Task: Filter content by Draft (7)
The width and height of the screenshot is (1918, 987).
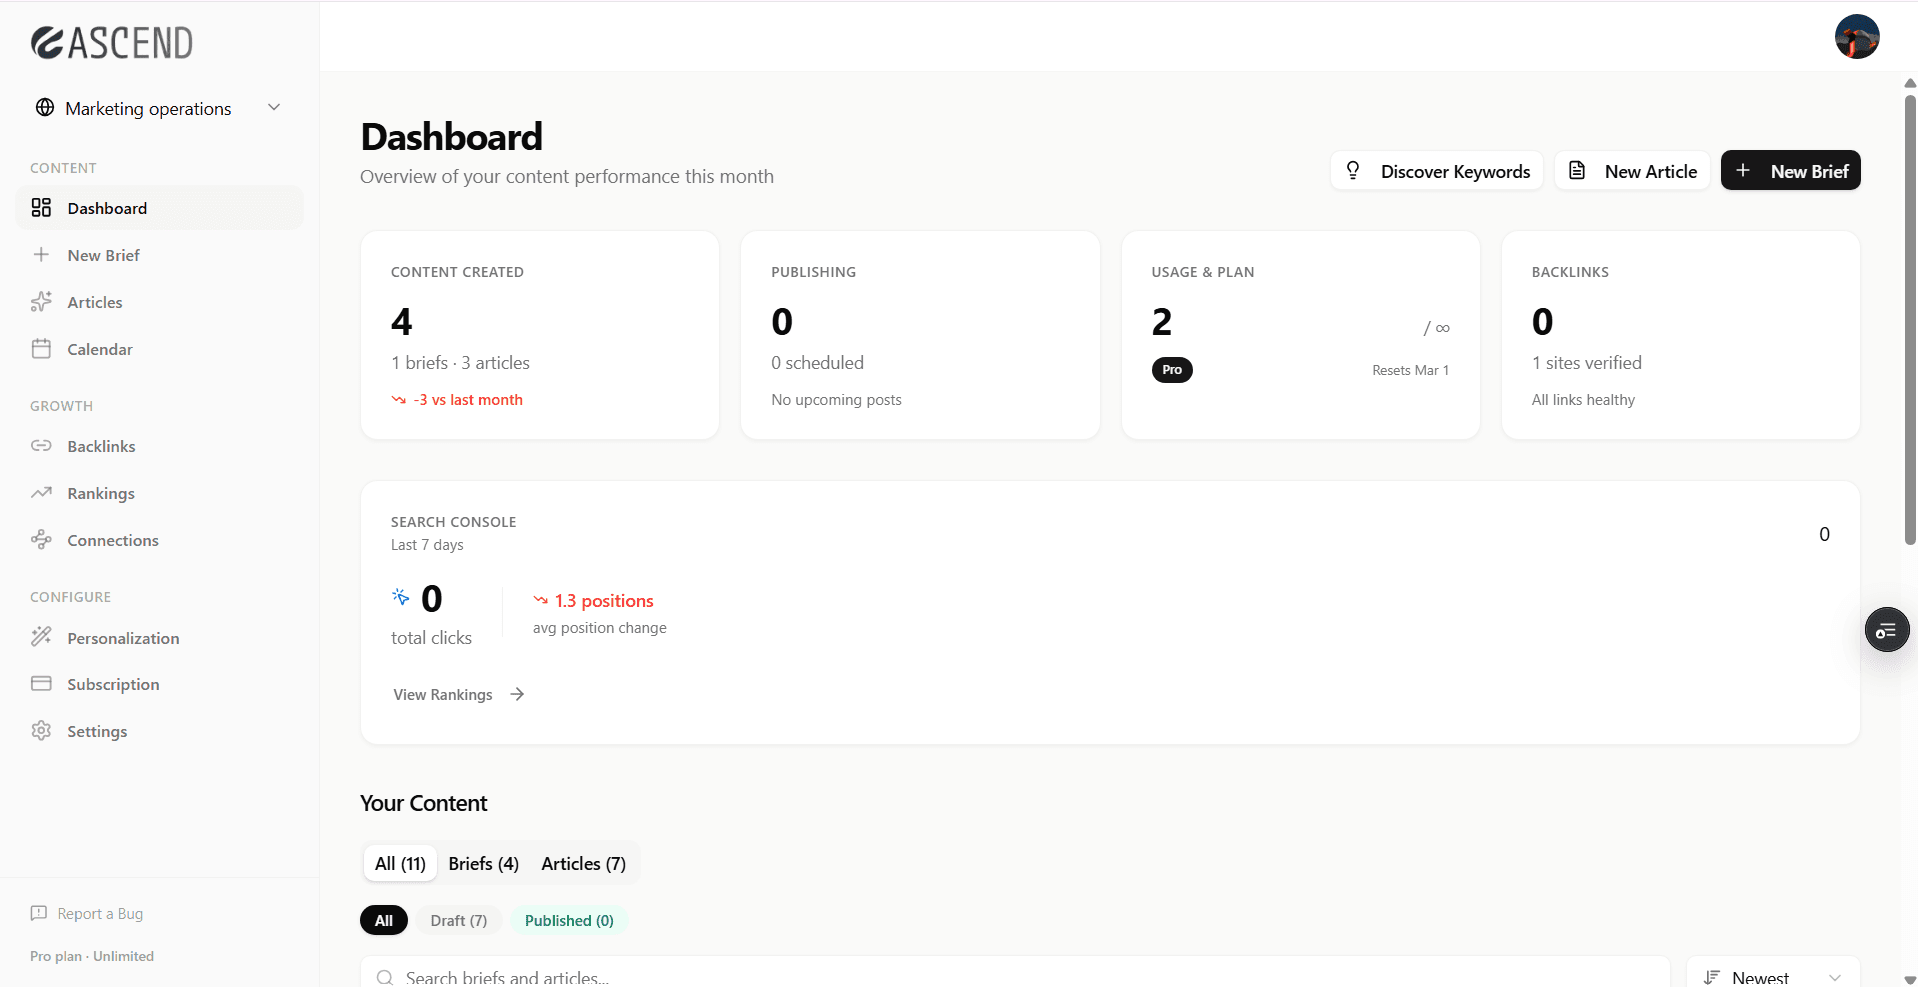Action: tap(458, 920)
